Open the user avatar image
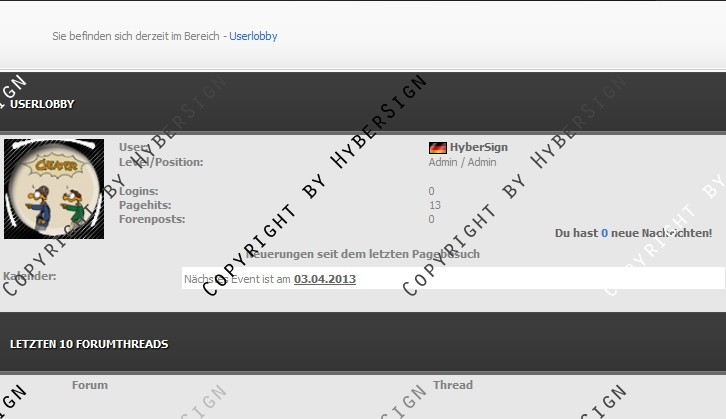726x419 pixels. 54,189
